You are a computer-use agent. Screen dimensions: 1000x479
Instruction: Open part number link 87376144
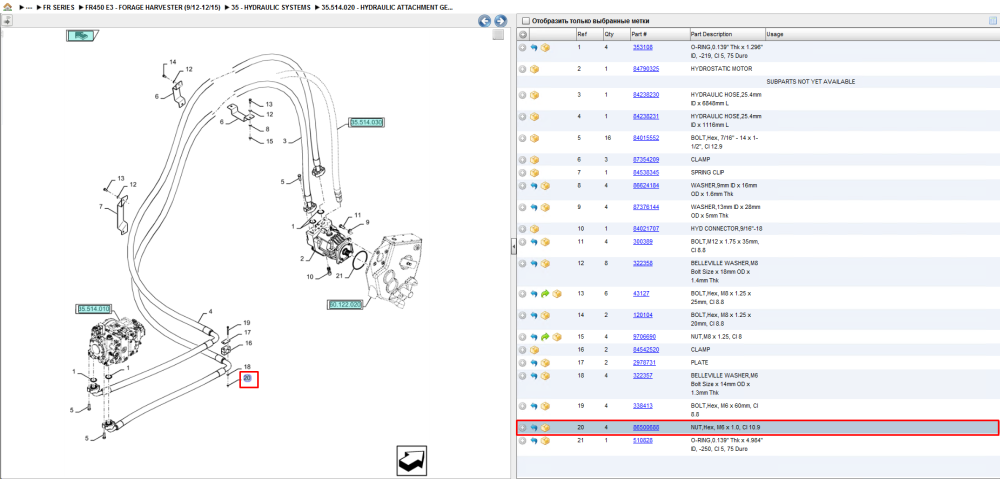645,207
